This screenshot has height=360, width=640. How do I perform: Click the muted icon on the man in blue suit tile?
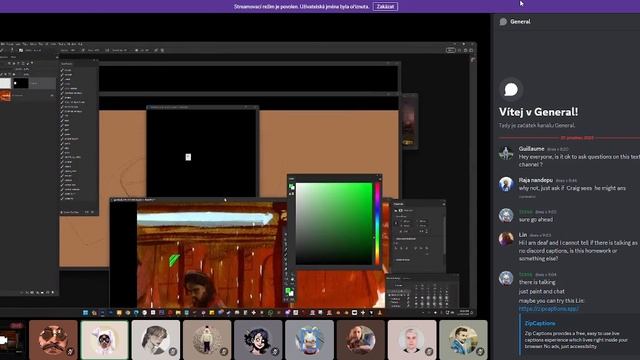click(480, 351)
